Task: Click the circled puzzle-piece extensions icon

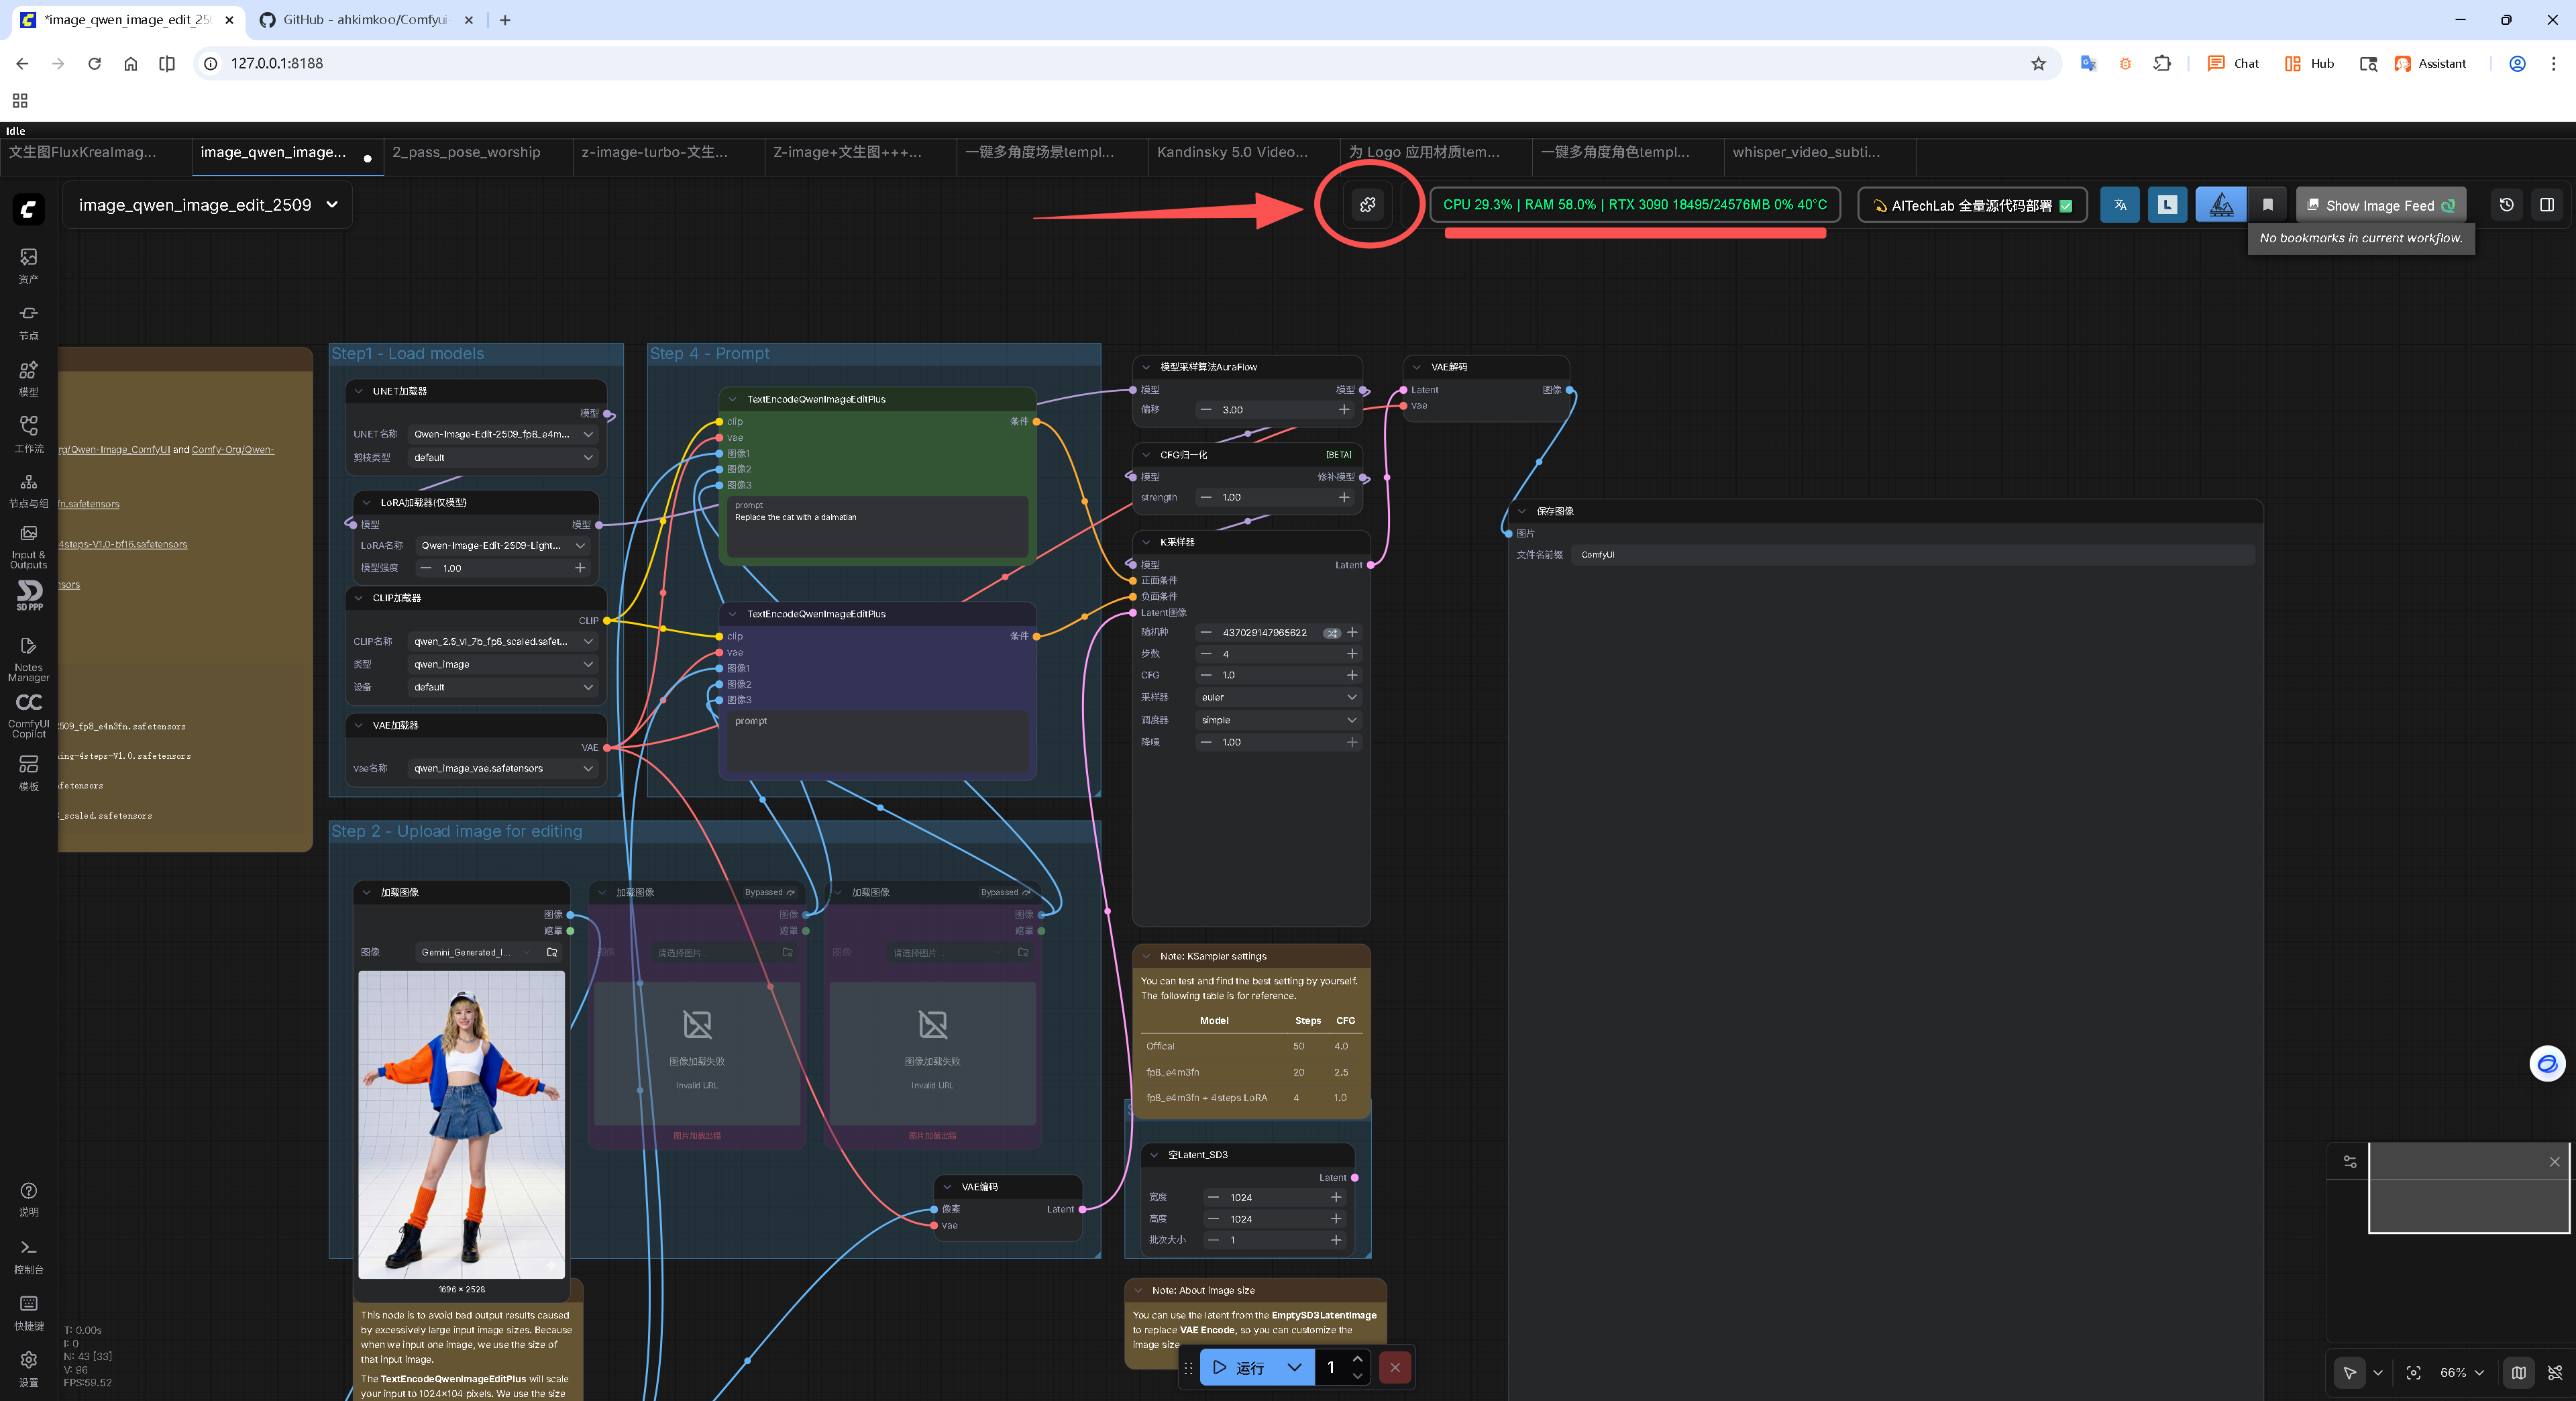Action: 1367,205
